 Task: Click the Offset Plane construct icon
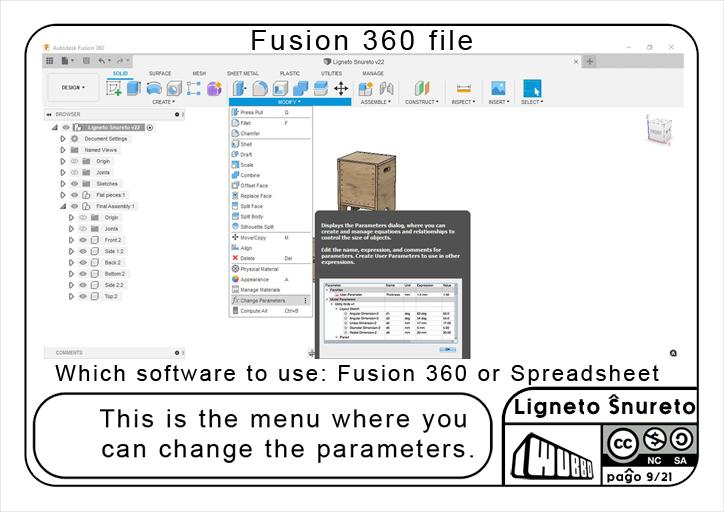pyautogui.click(x=422, y=88)
